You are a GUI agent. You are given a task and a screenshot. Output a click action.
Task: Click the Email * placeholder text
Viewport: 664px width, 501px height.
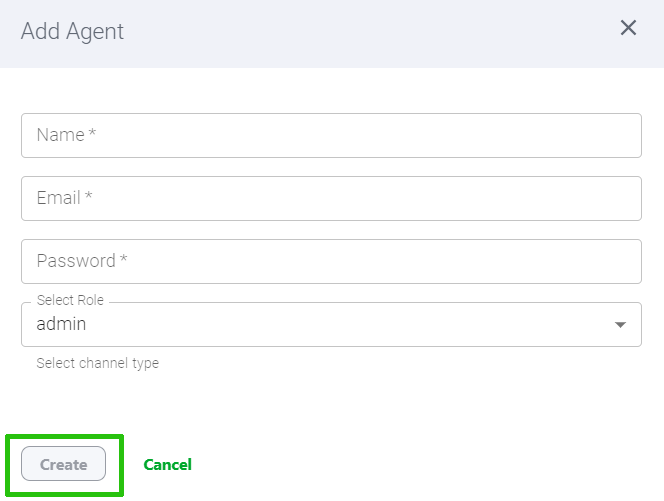point(65,198)
